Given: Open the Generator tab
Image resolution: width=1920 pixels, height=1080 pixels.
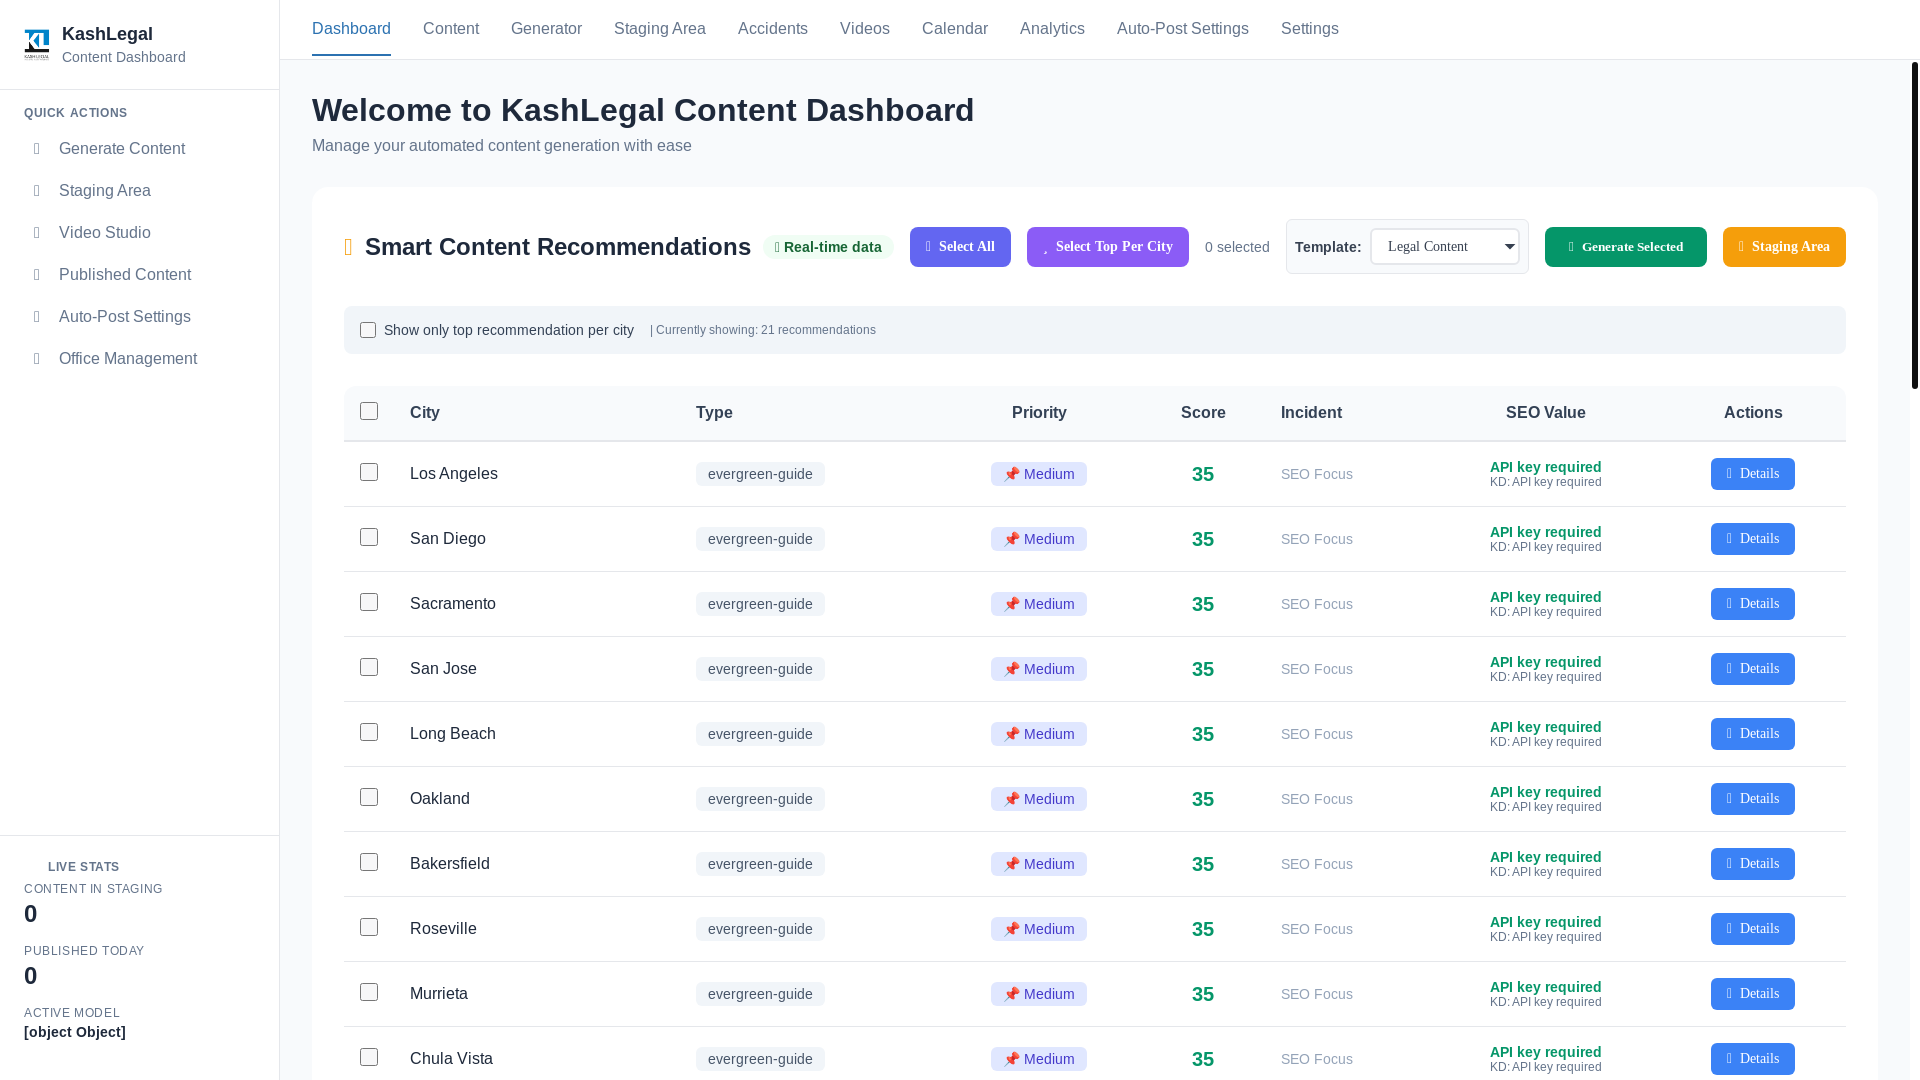Looking at the screenshot, I should point(546,29).
